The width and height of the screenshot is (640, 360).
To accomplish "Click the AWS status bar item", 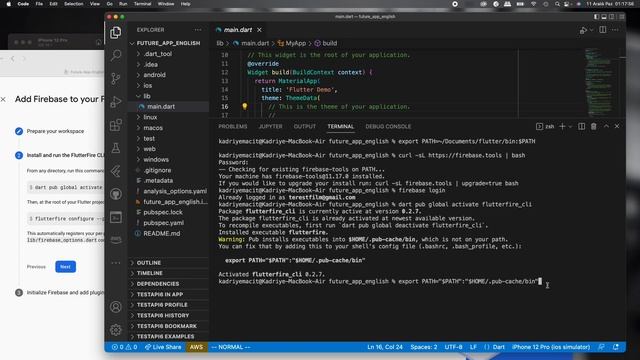I will pos(196,347).
